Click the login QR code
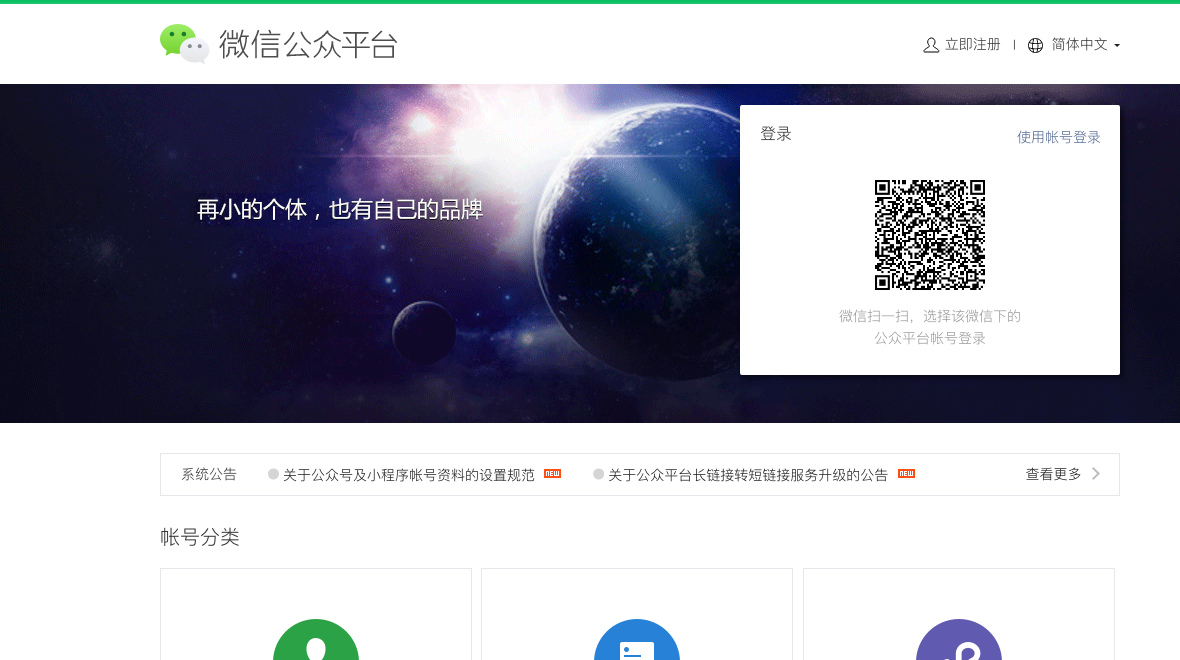Screen dimensions: 1180x660 click(929, 235)
